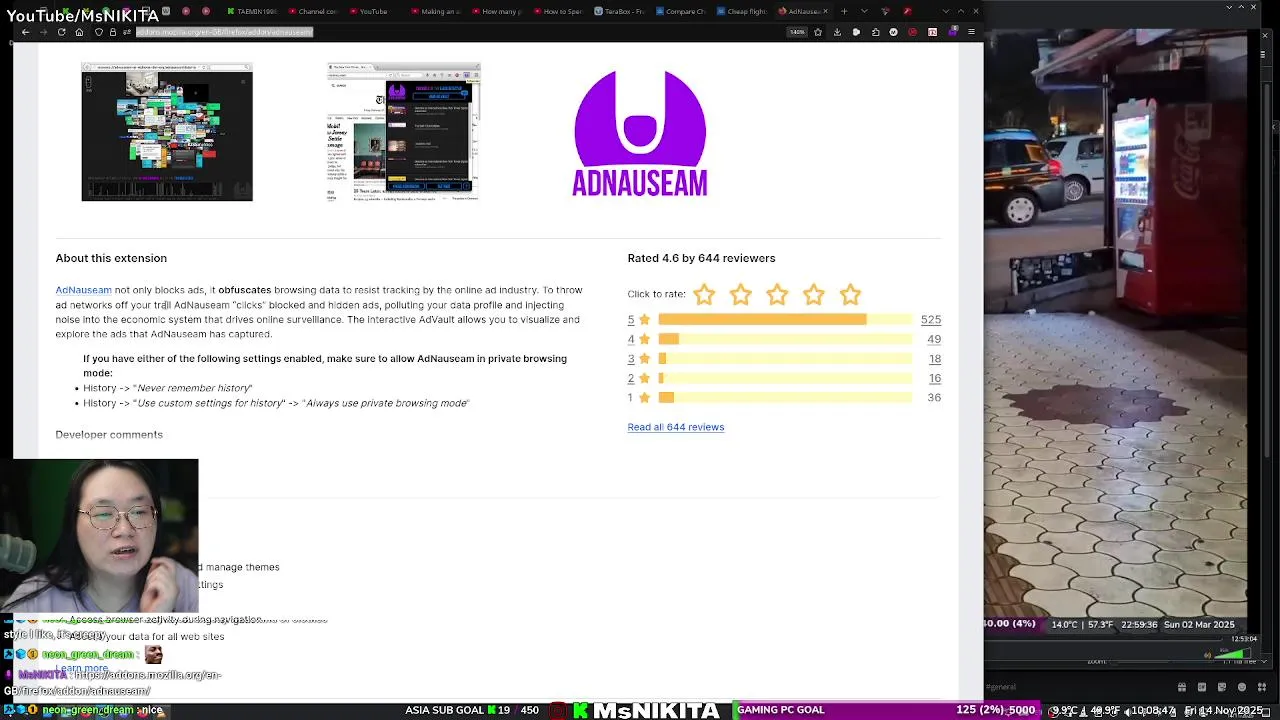Screen dimensions: 1280x720
Task: Click the five-star rating bar
Action: pyautogui.click(x=785, y=320)
